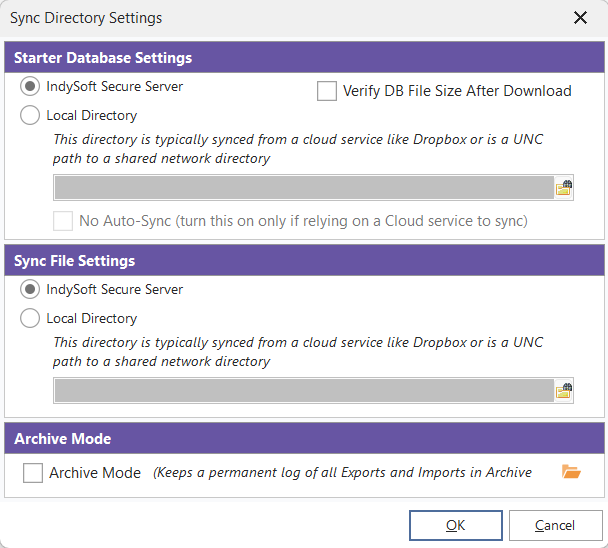
Task: Select IndySoft Secure Server under Starter Database Settings
Action: (30, 87)
